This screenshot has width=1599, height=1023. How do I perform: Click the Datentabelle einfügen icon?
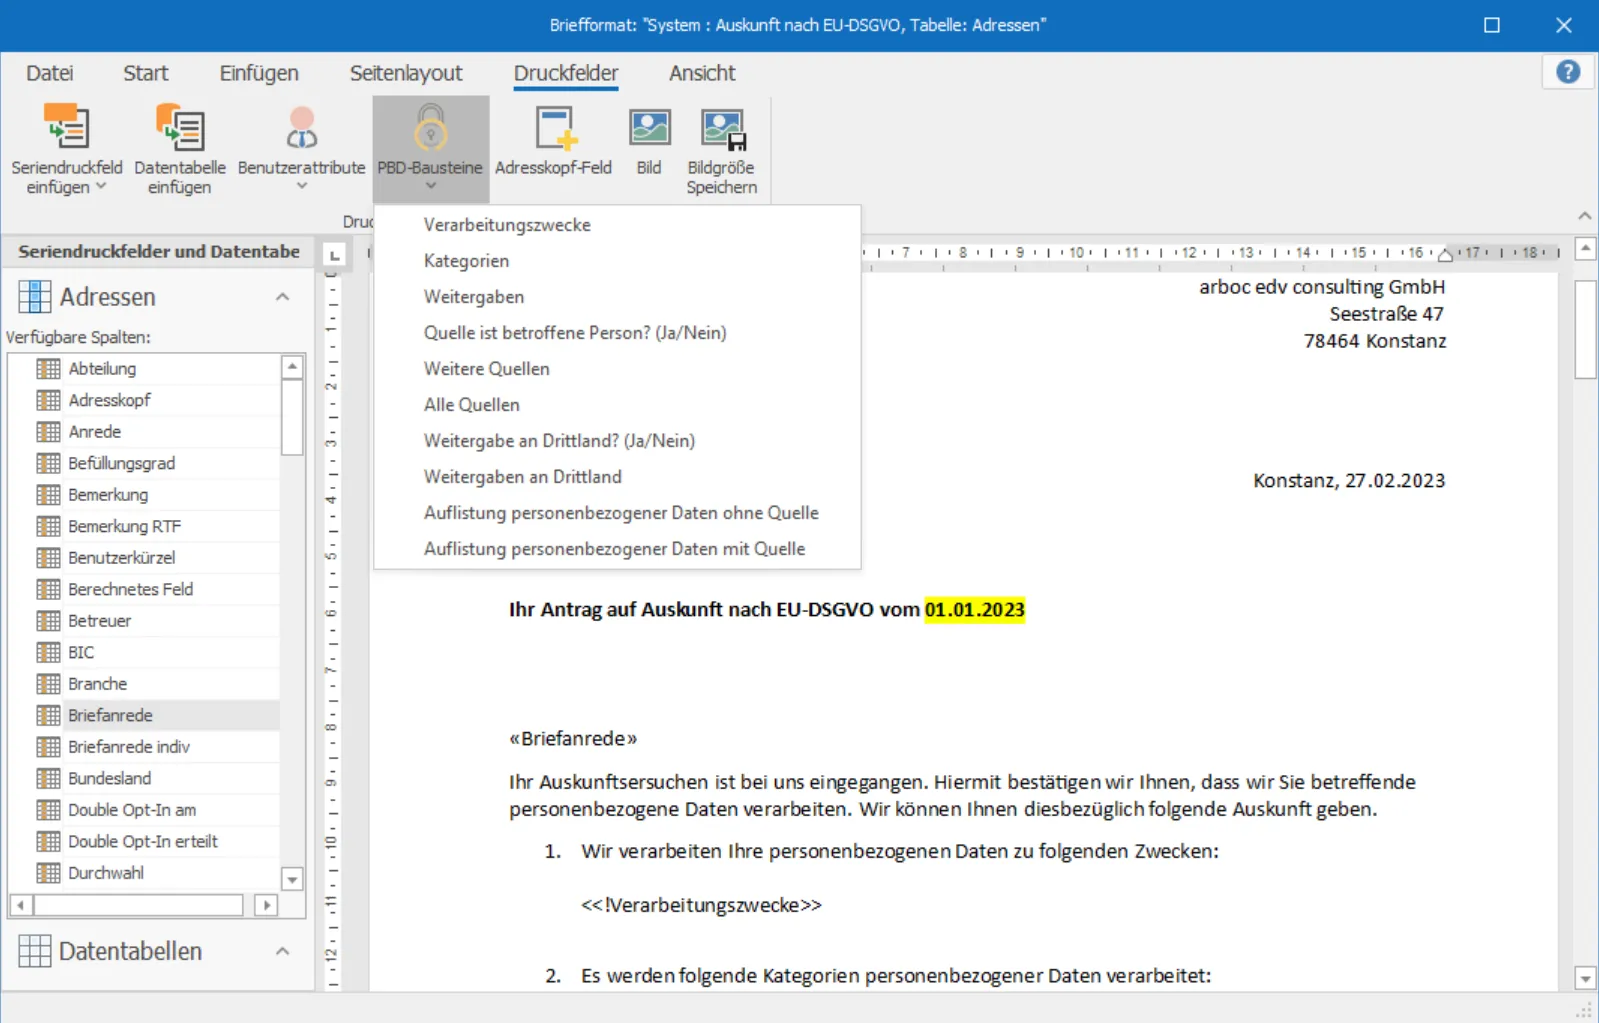point(180,127)
